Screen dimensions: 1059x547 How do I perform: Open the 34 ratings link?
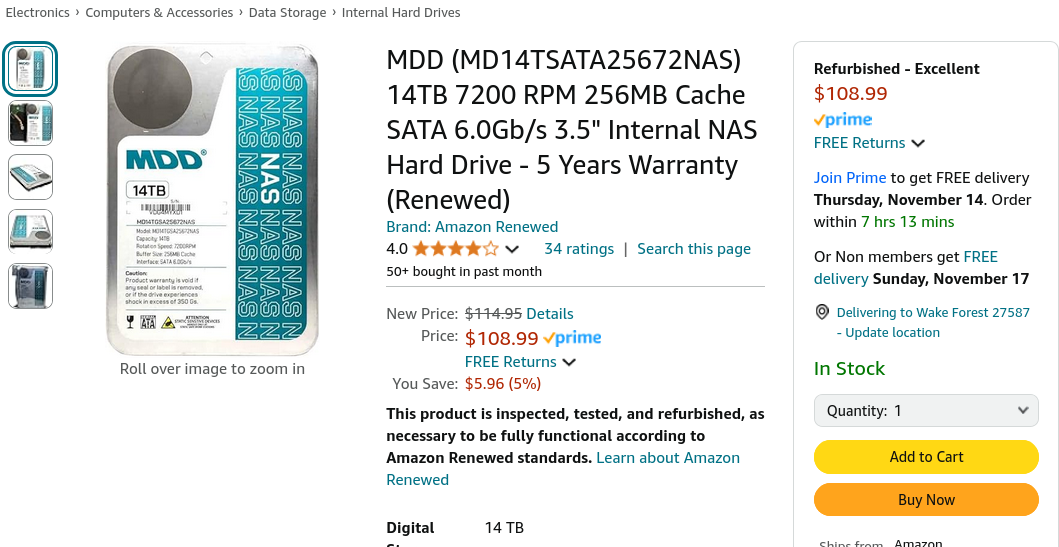pyautogui.click(x=579, y=249)
